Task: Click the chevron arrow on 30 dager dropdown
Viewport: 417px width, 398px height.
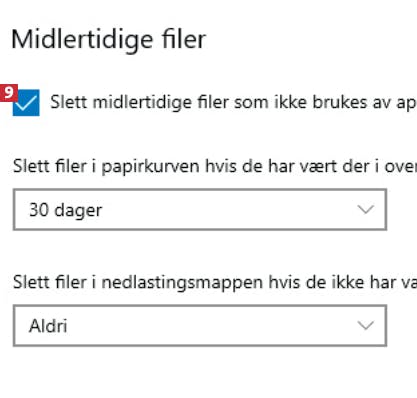Action: tap(366, 210)
